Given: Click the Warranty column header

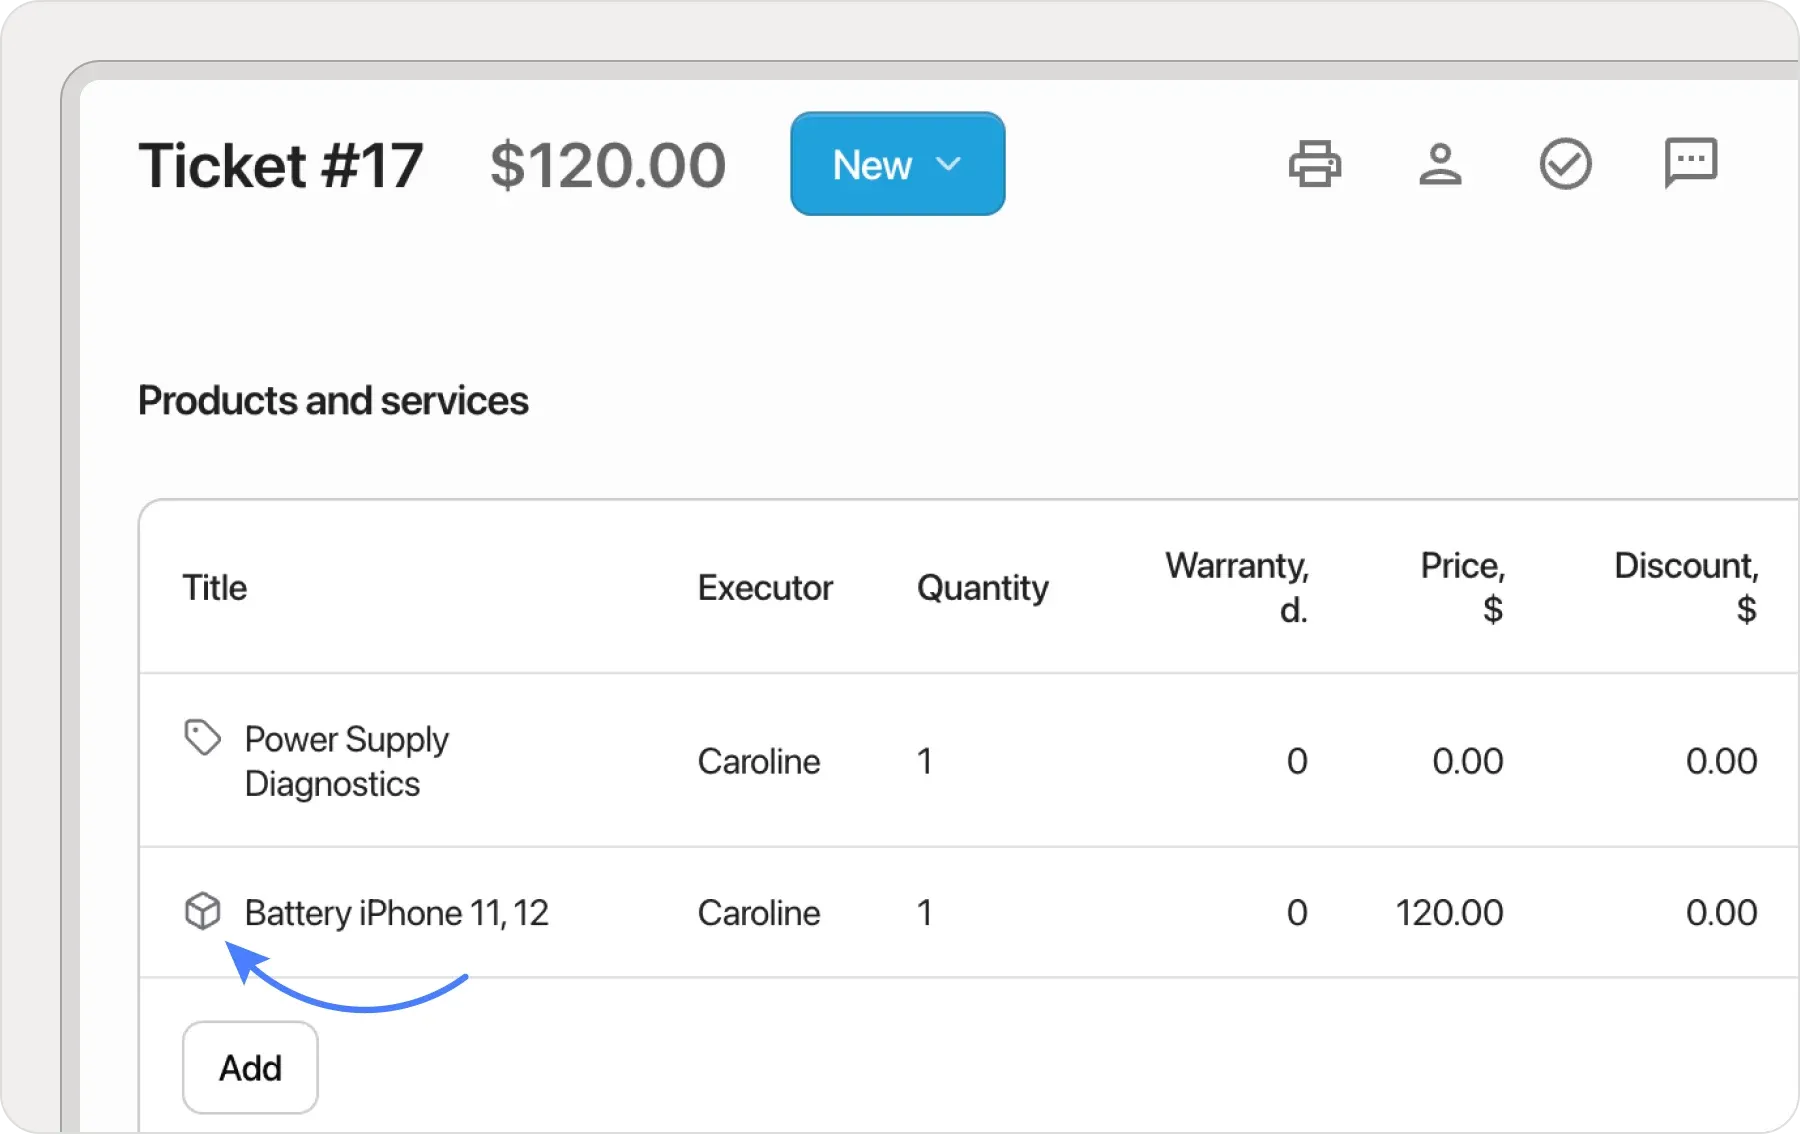Looking at the screenshot, I should 1236,587.
